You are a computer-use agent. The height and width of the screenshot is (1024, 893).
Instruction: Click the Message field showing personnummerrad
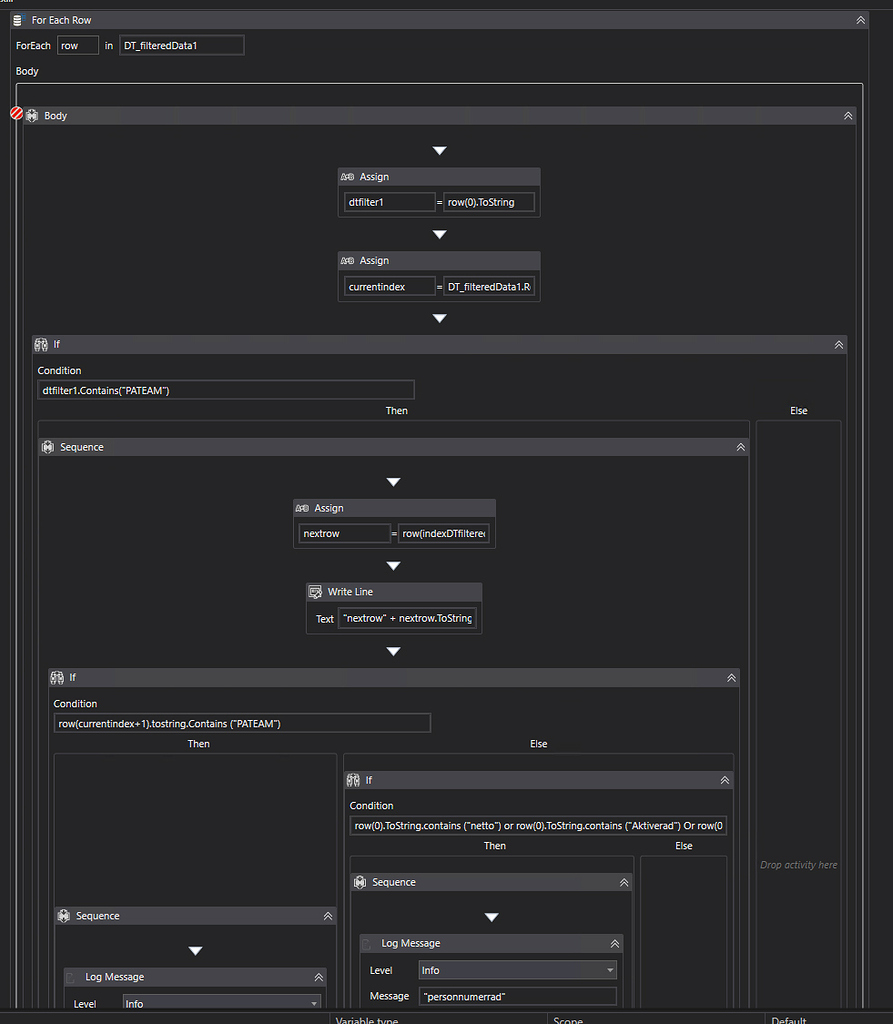[x=517, y=996]
